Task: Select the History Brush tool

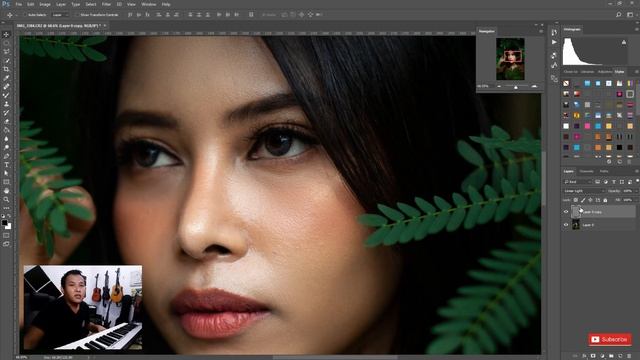Action: [6, 113]
